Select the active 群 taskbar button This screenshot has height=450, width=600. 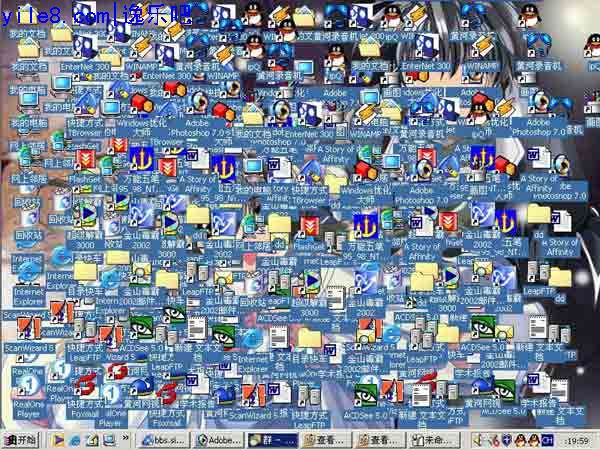pyautogui.click(x=273, y=439)
